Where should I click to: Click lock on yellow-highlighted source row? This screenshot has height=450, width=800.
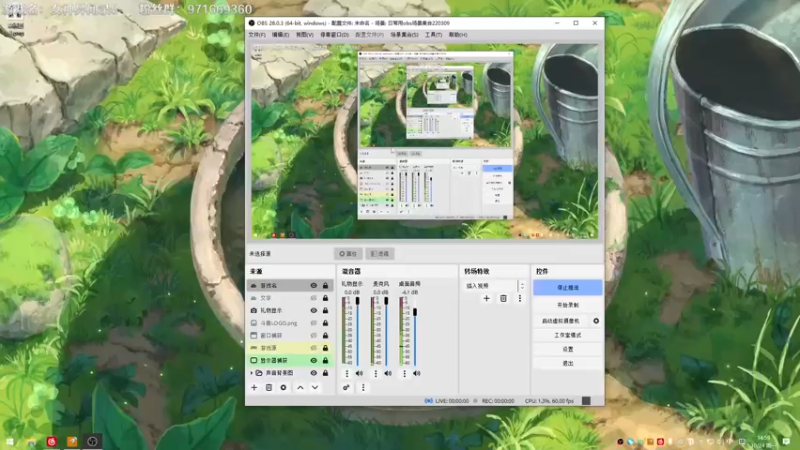coord(325,348)
